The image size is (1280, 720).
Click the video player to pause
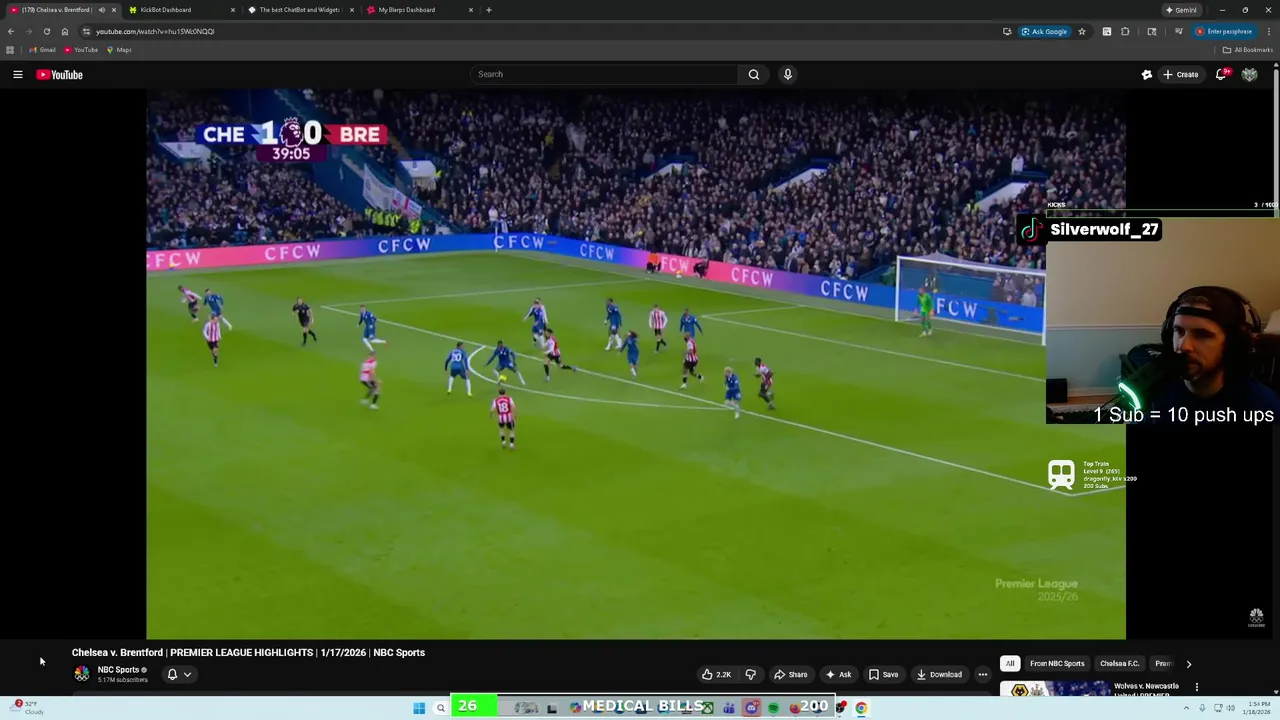636,364
